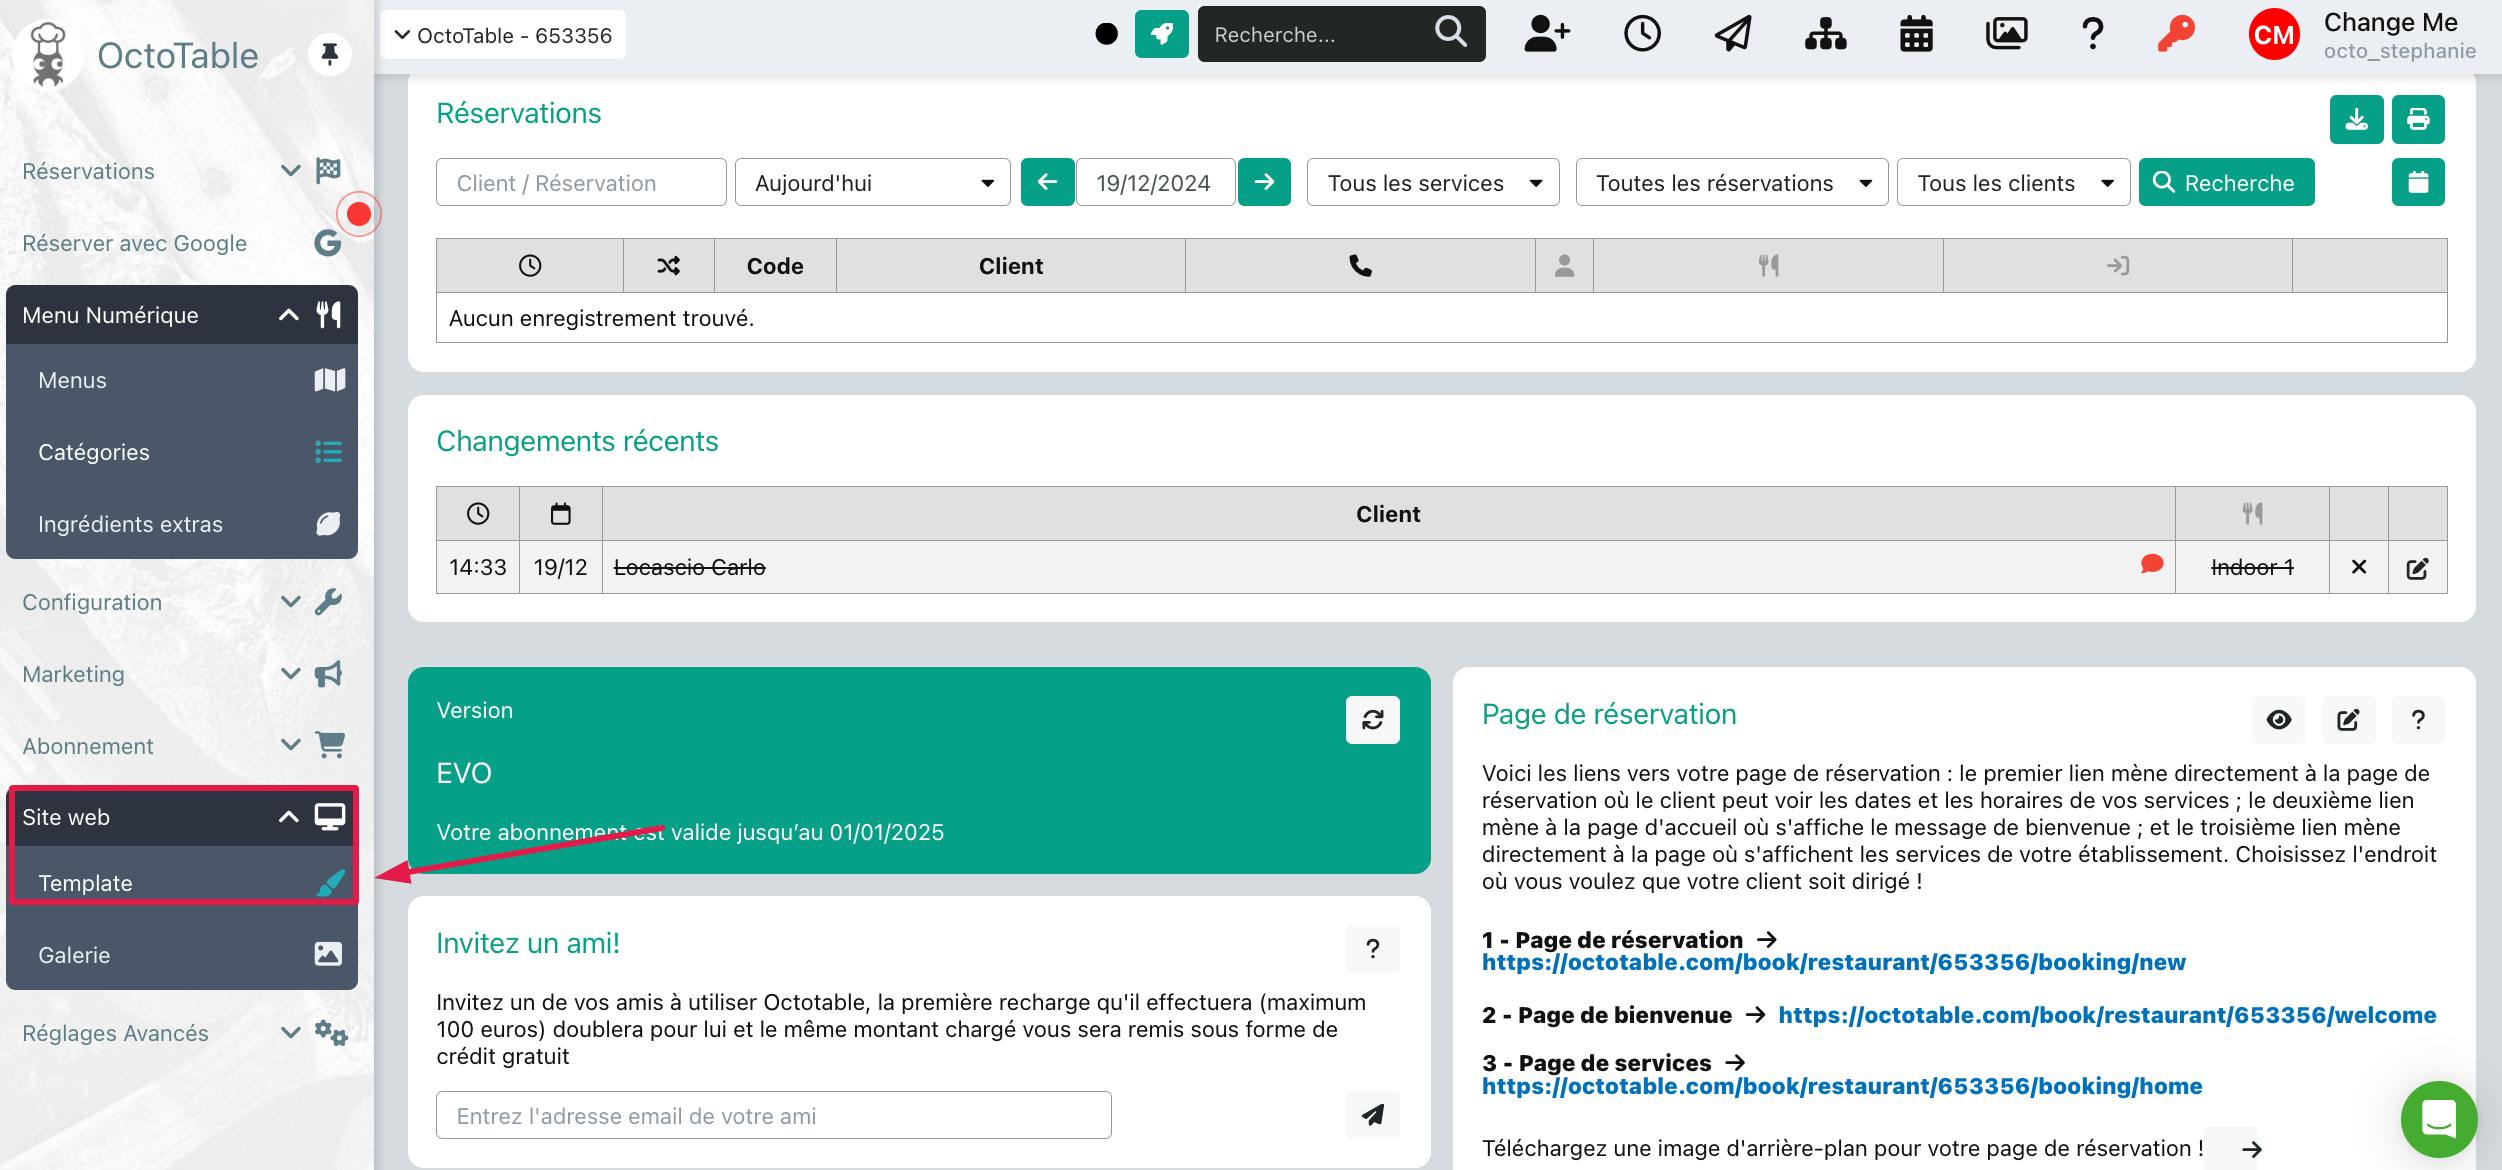The height and width of the screenshot is (1170, 2502).
Task: Open the add customer icon
Action: [x=1546, y=35]
